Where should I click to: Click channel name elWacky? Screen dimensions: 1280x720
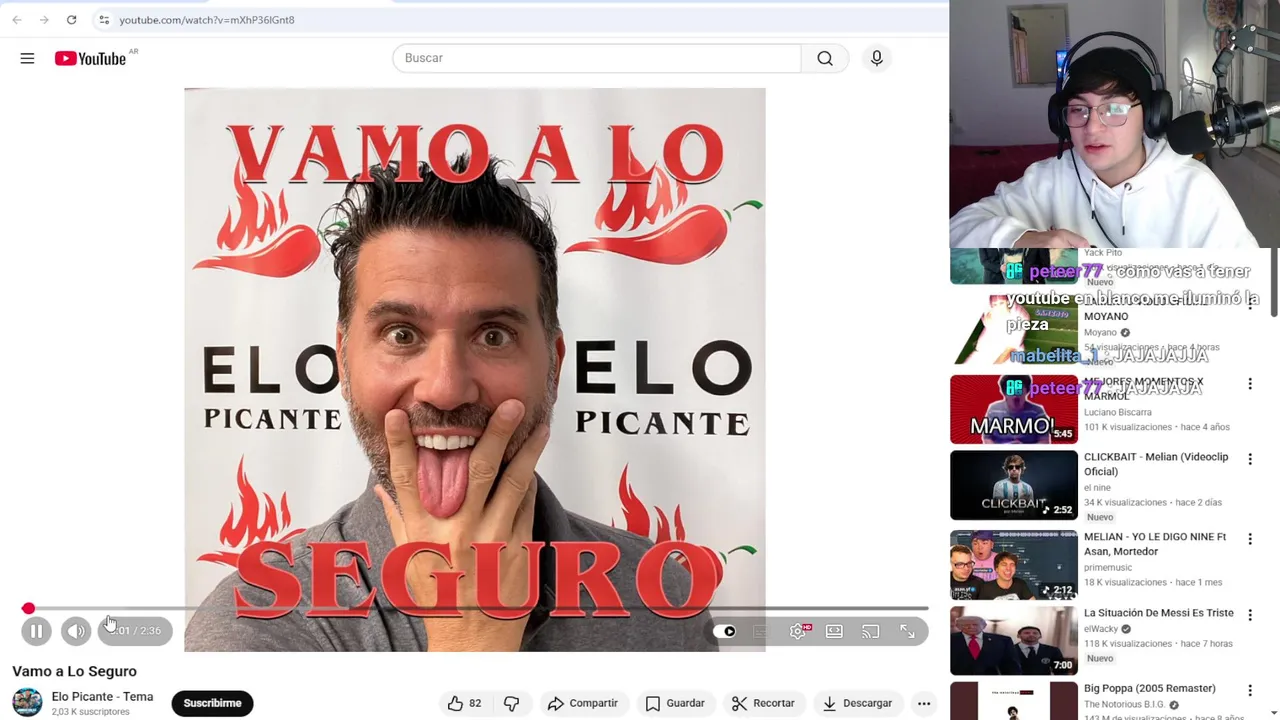click(x=1101, y=629)
